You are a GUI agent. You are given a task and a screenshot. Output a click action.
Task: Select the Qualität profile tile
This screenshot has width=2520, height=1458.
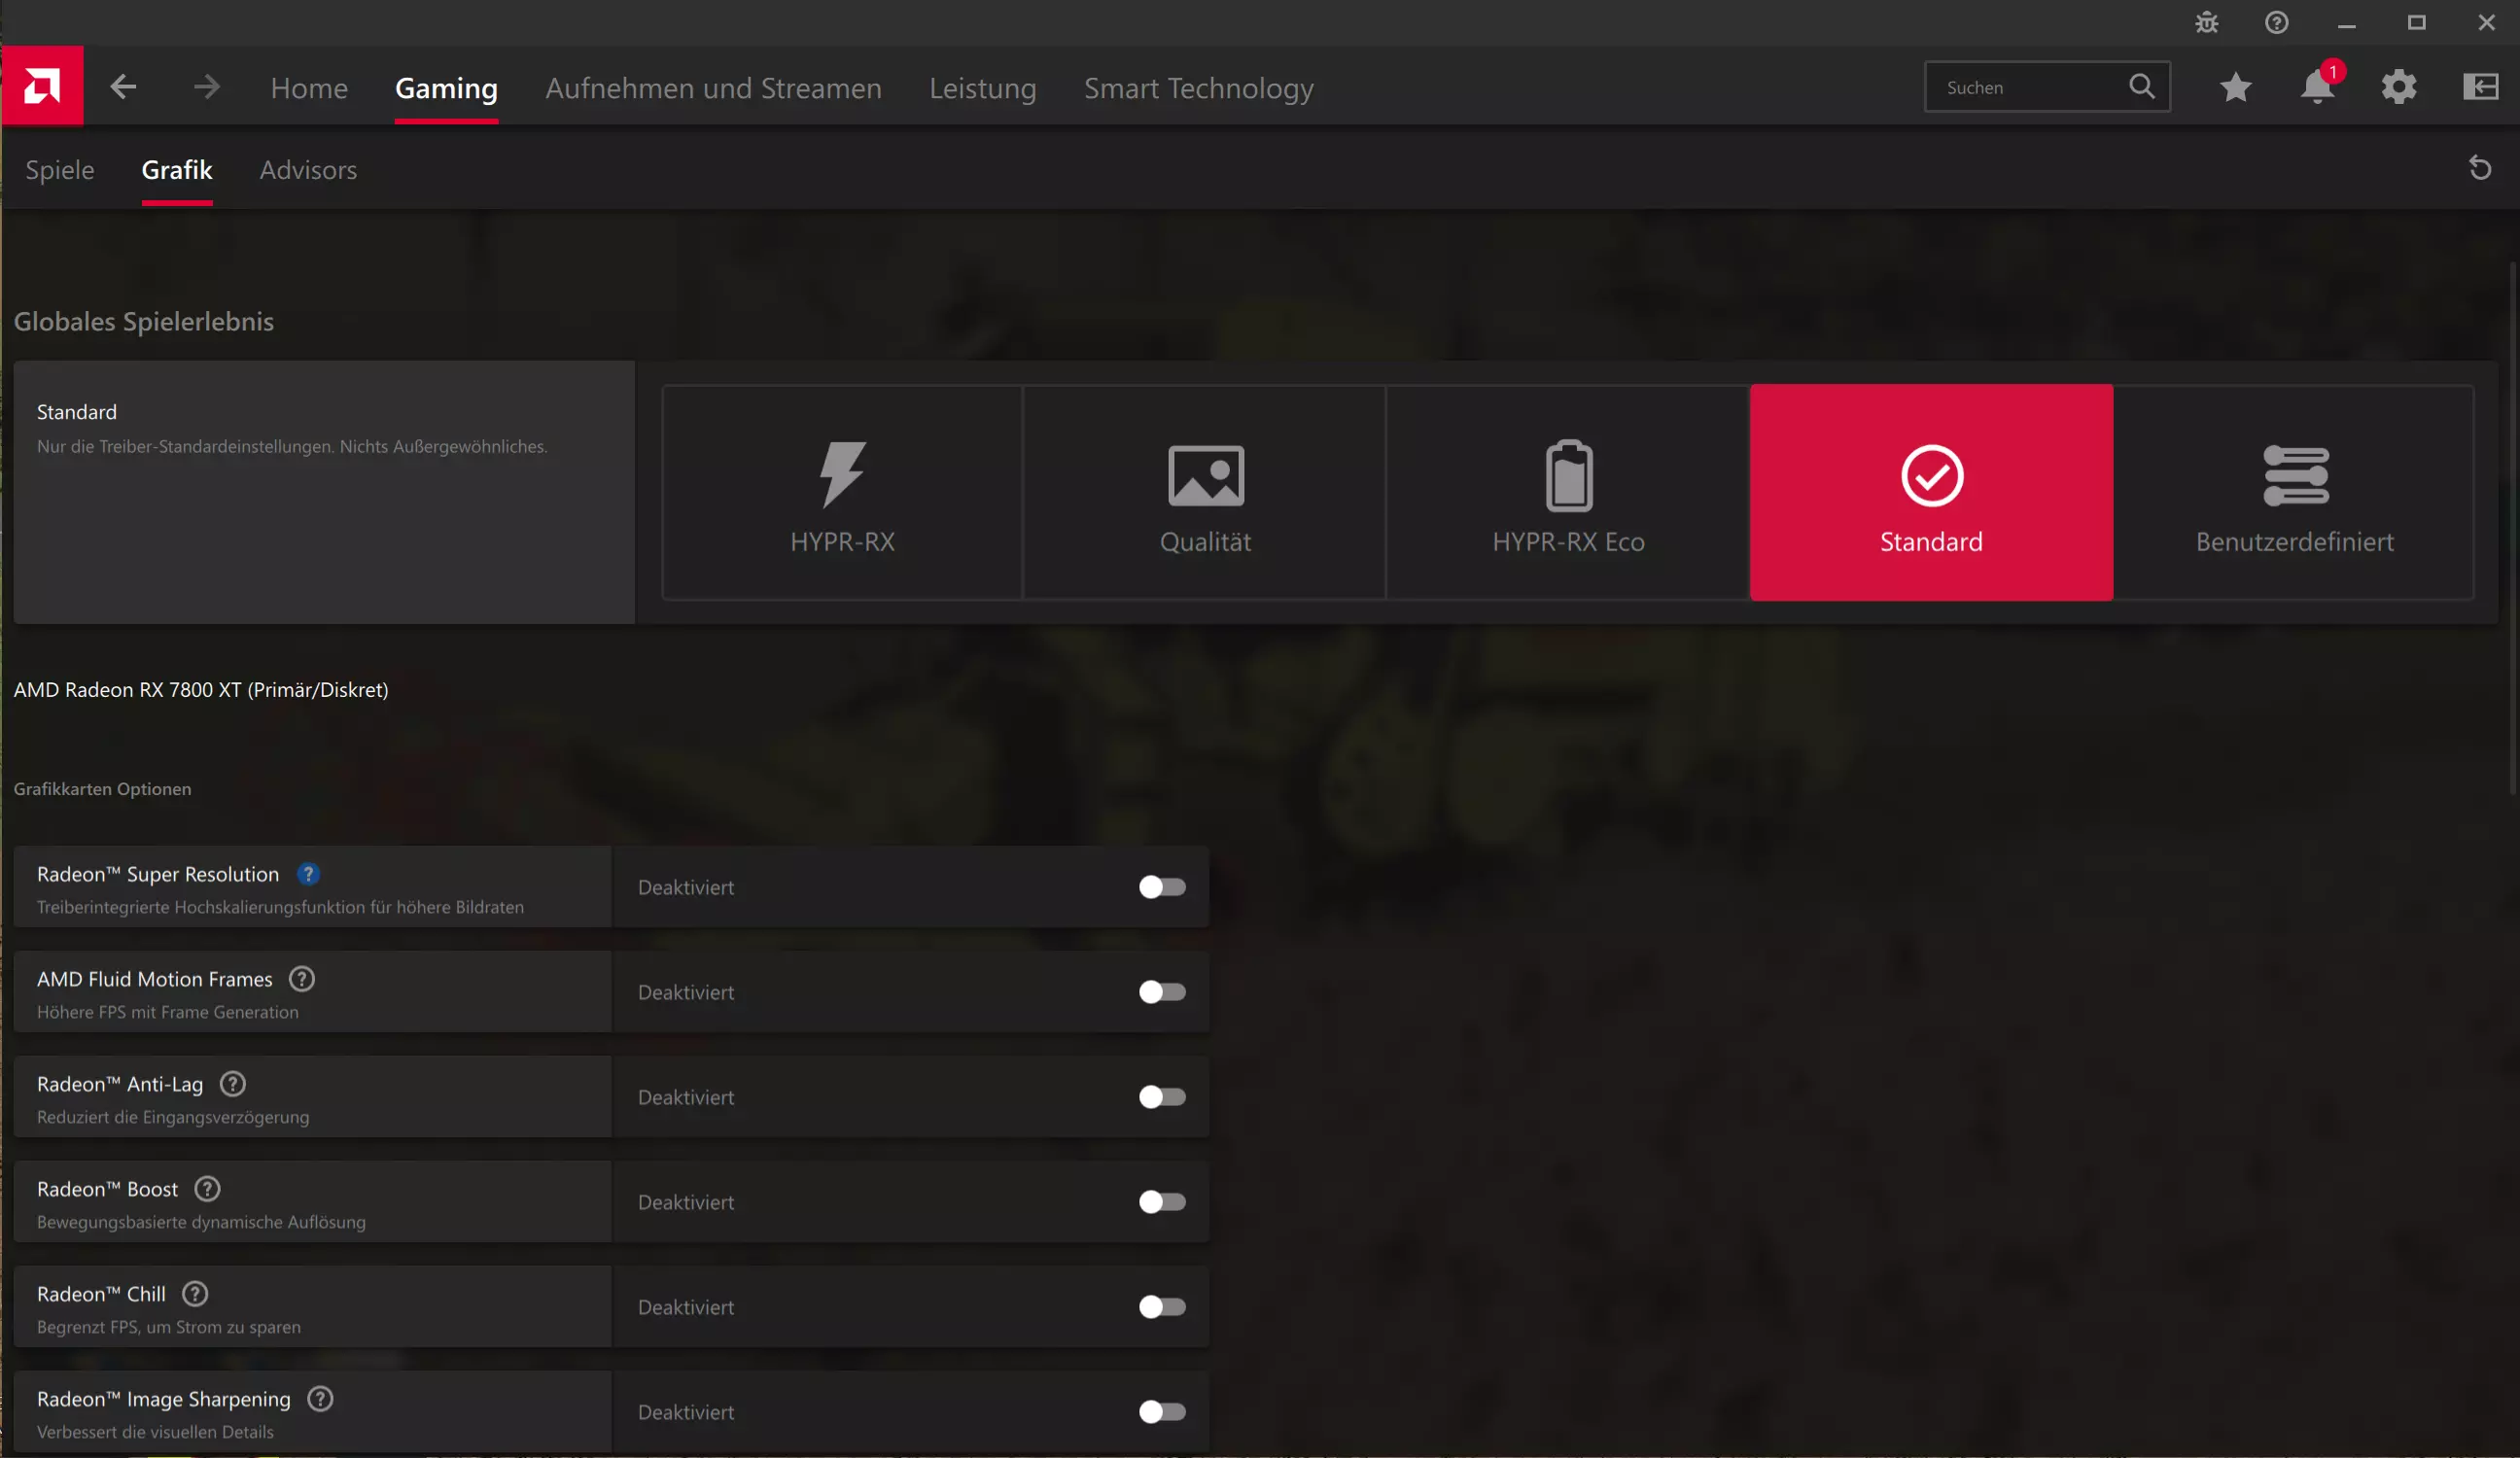coord(1205,492)
